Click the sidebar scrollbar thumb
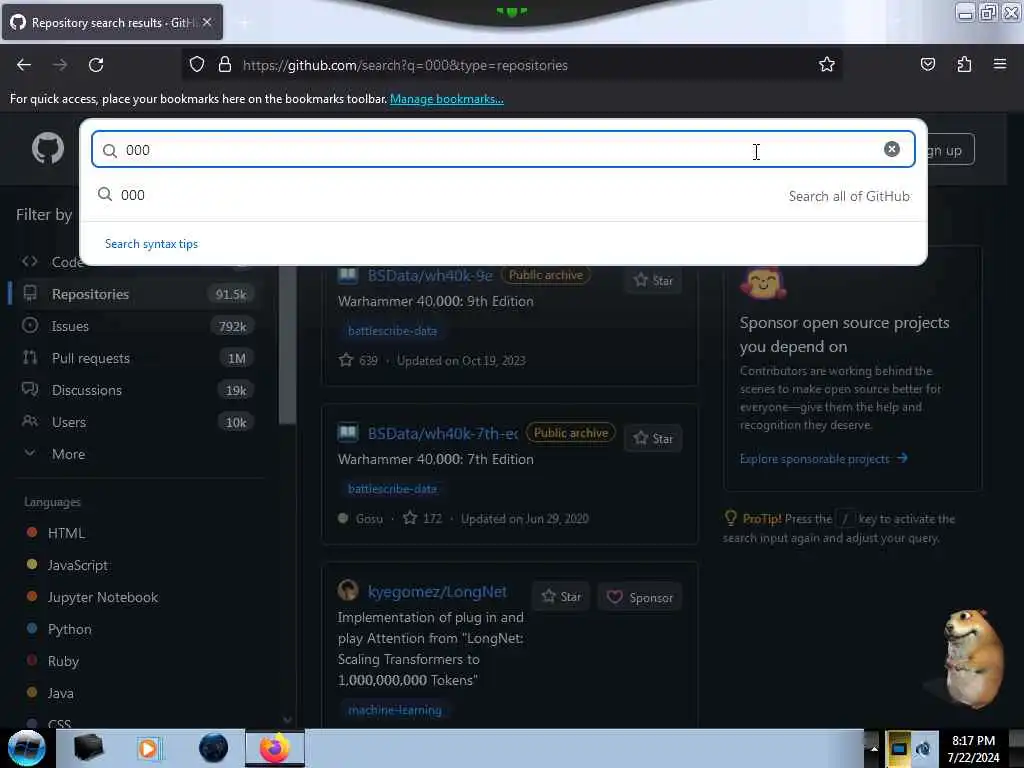Viewport: 1024px width, 768px height. (287, 345)
